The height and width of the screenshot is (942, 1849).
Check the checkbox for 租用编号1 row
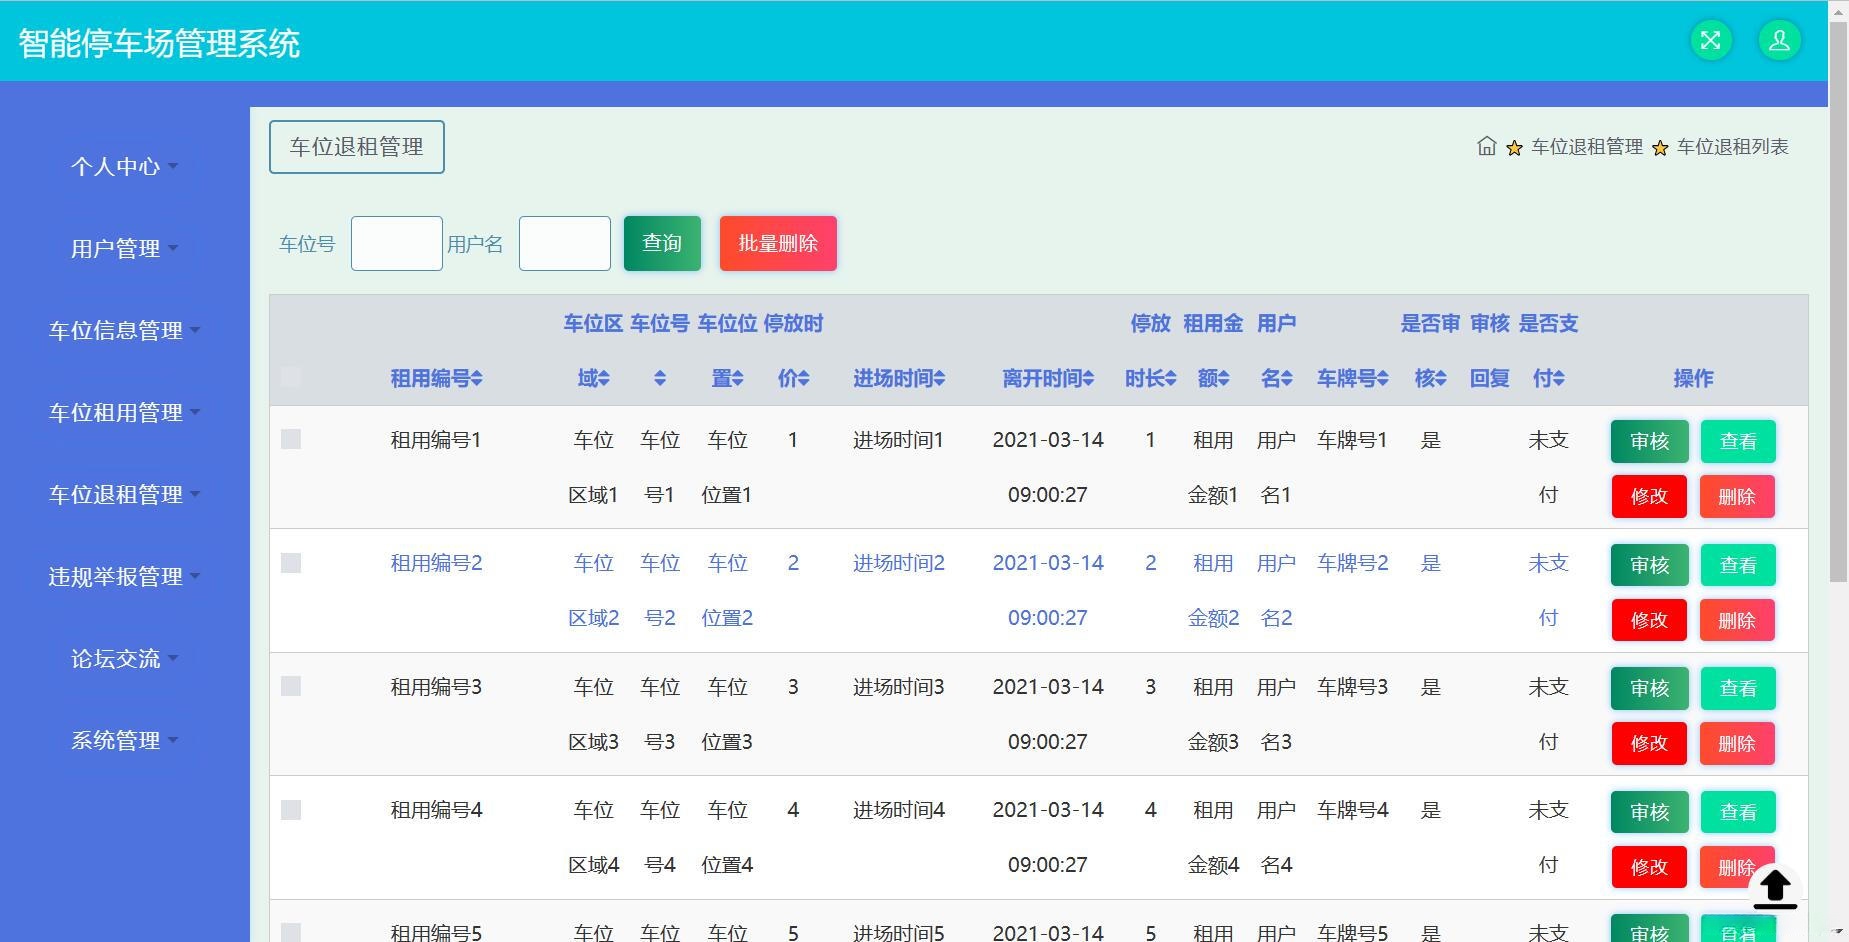pos(291,439)
